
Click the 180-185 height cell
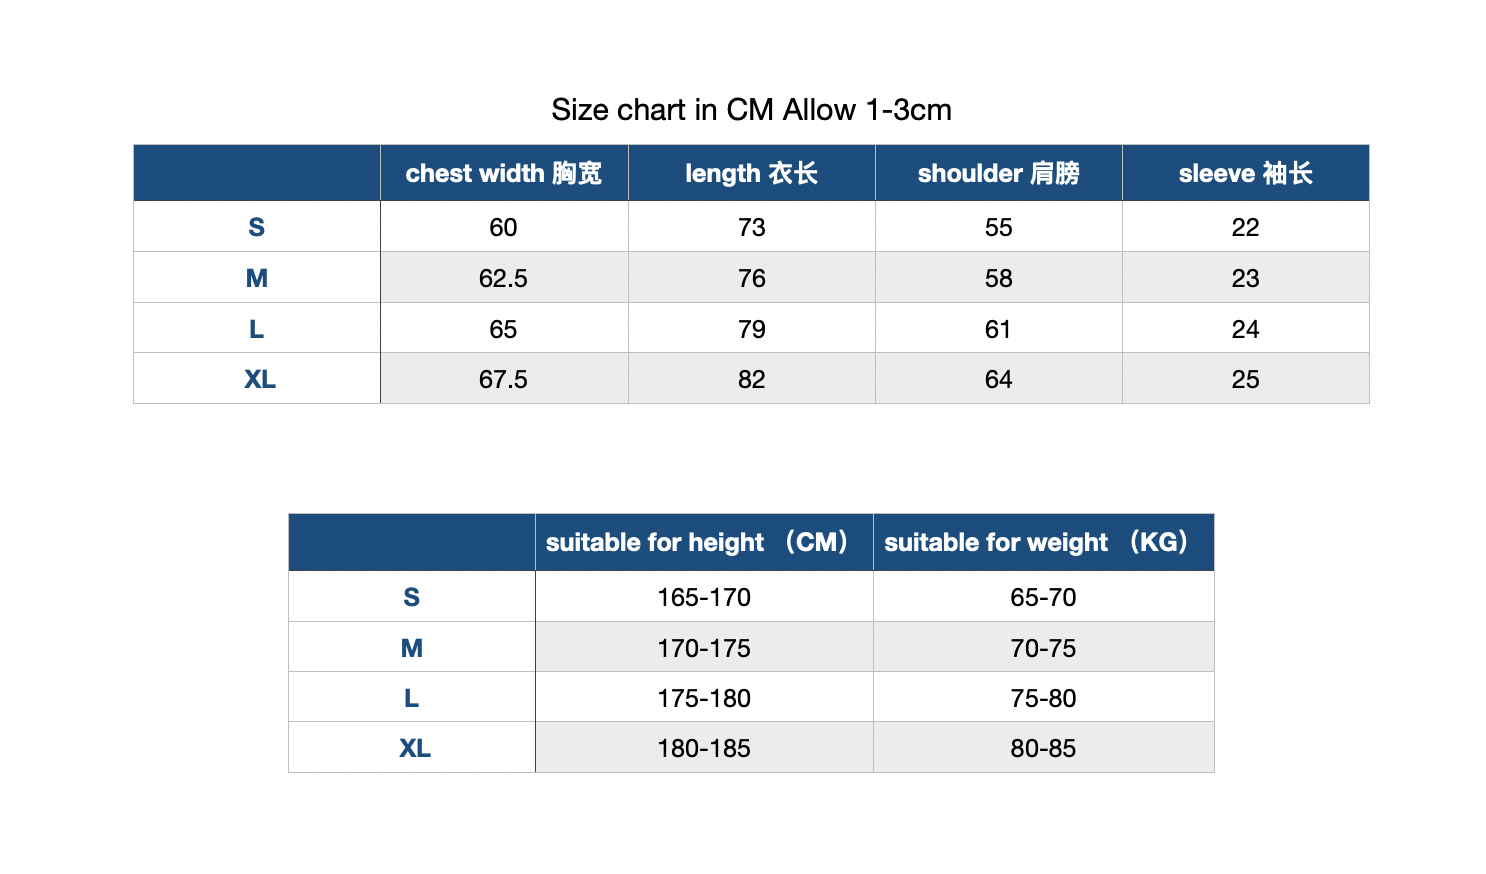pos(704,748)
